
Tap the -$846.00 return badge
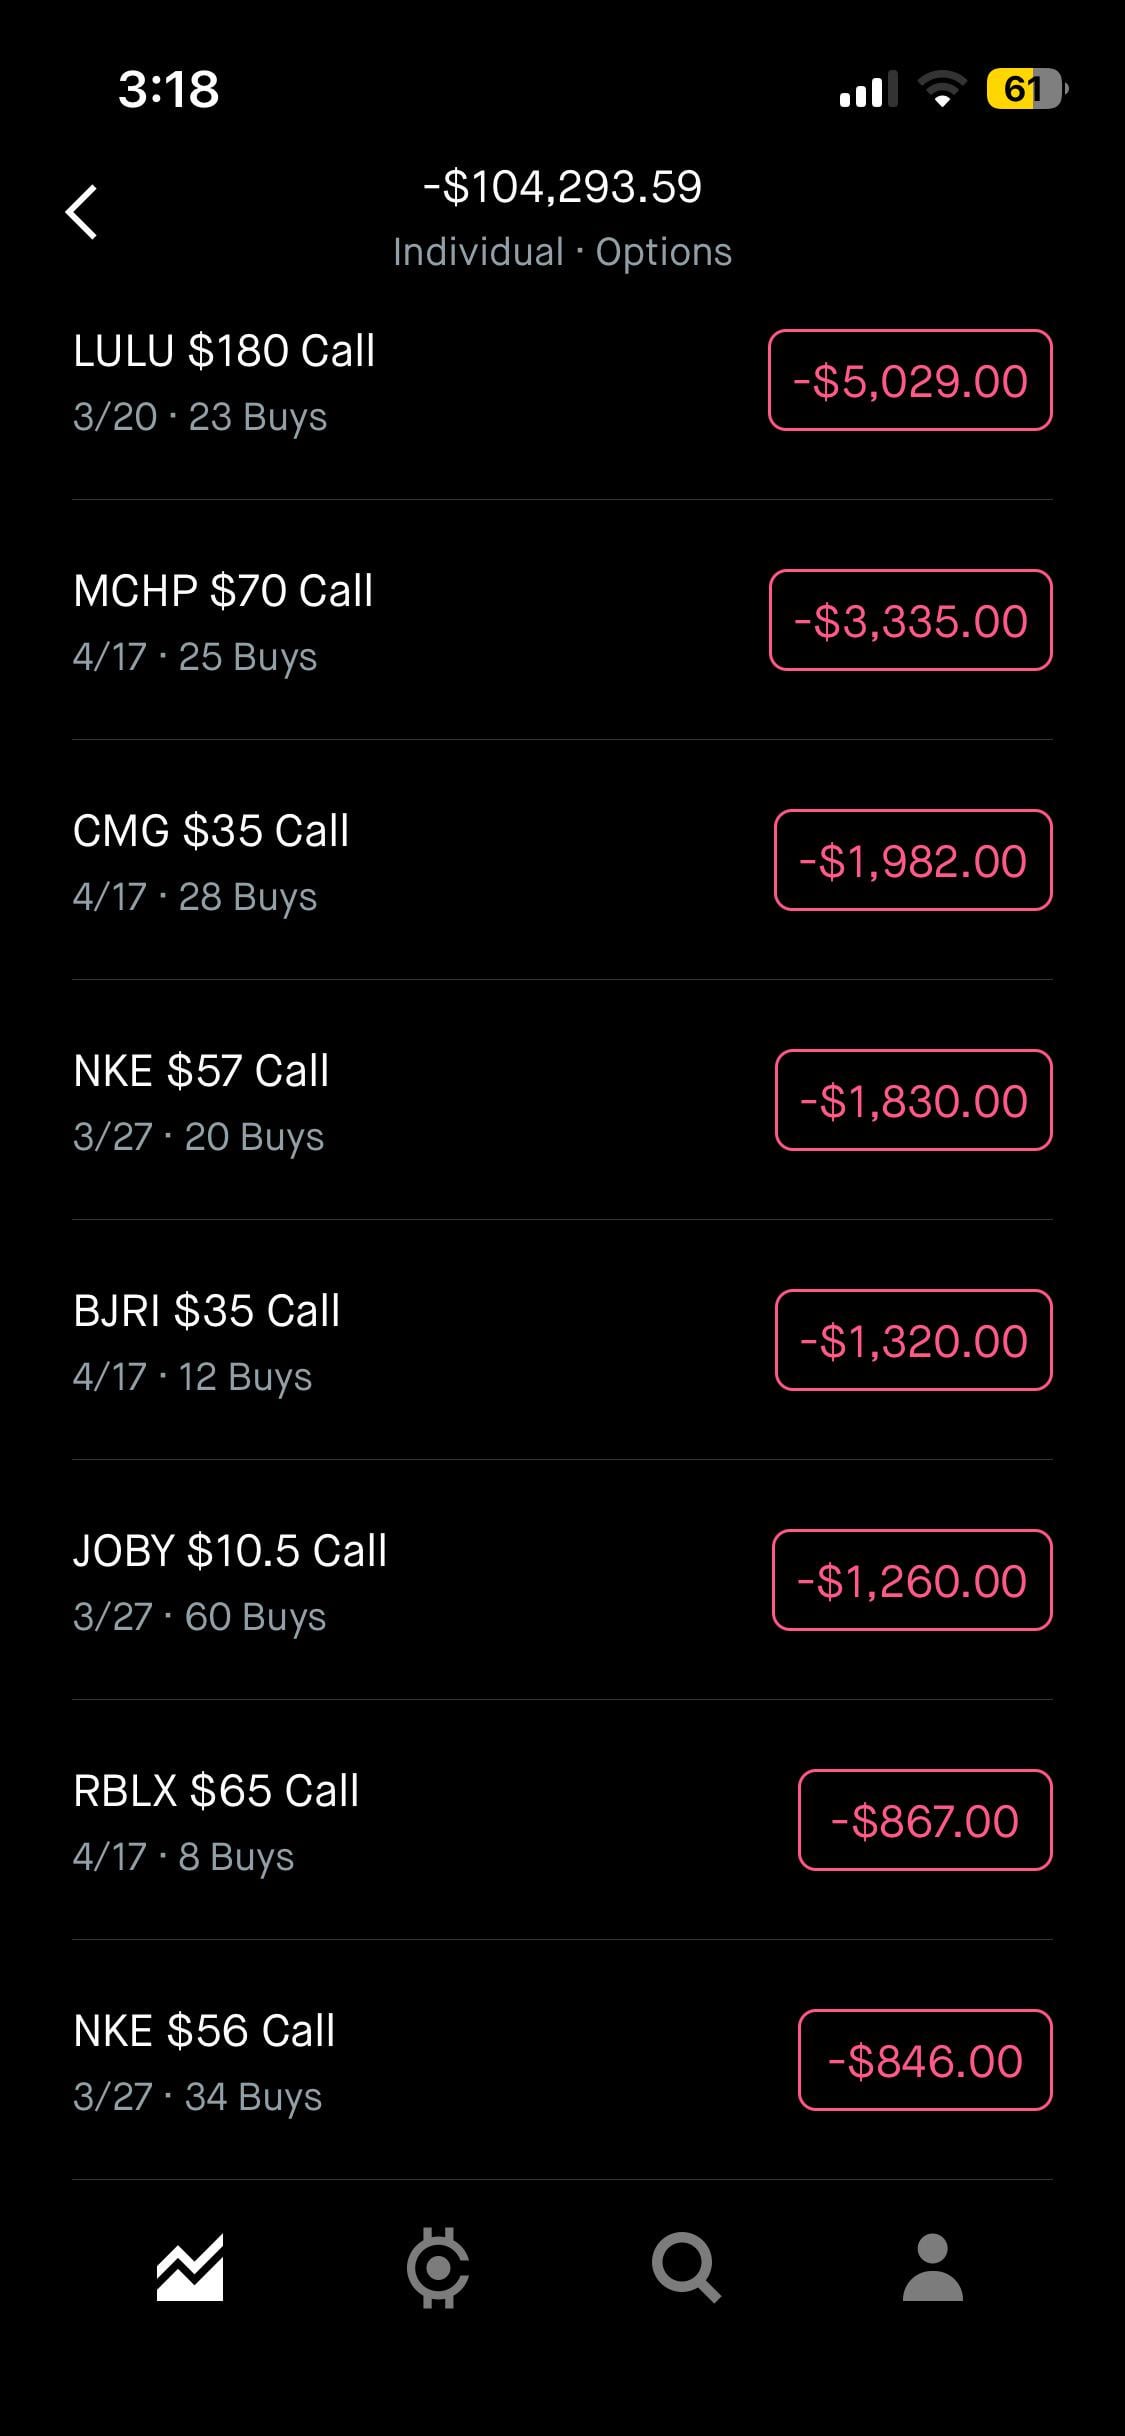click(x=925, y=2061)
